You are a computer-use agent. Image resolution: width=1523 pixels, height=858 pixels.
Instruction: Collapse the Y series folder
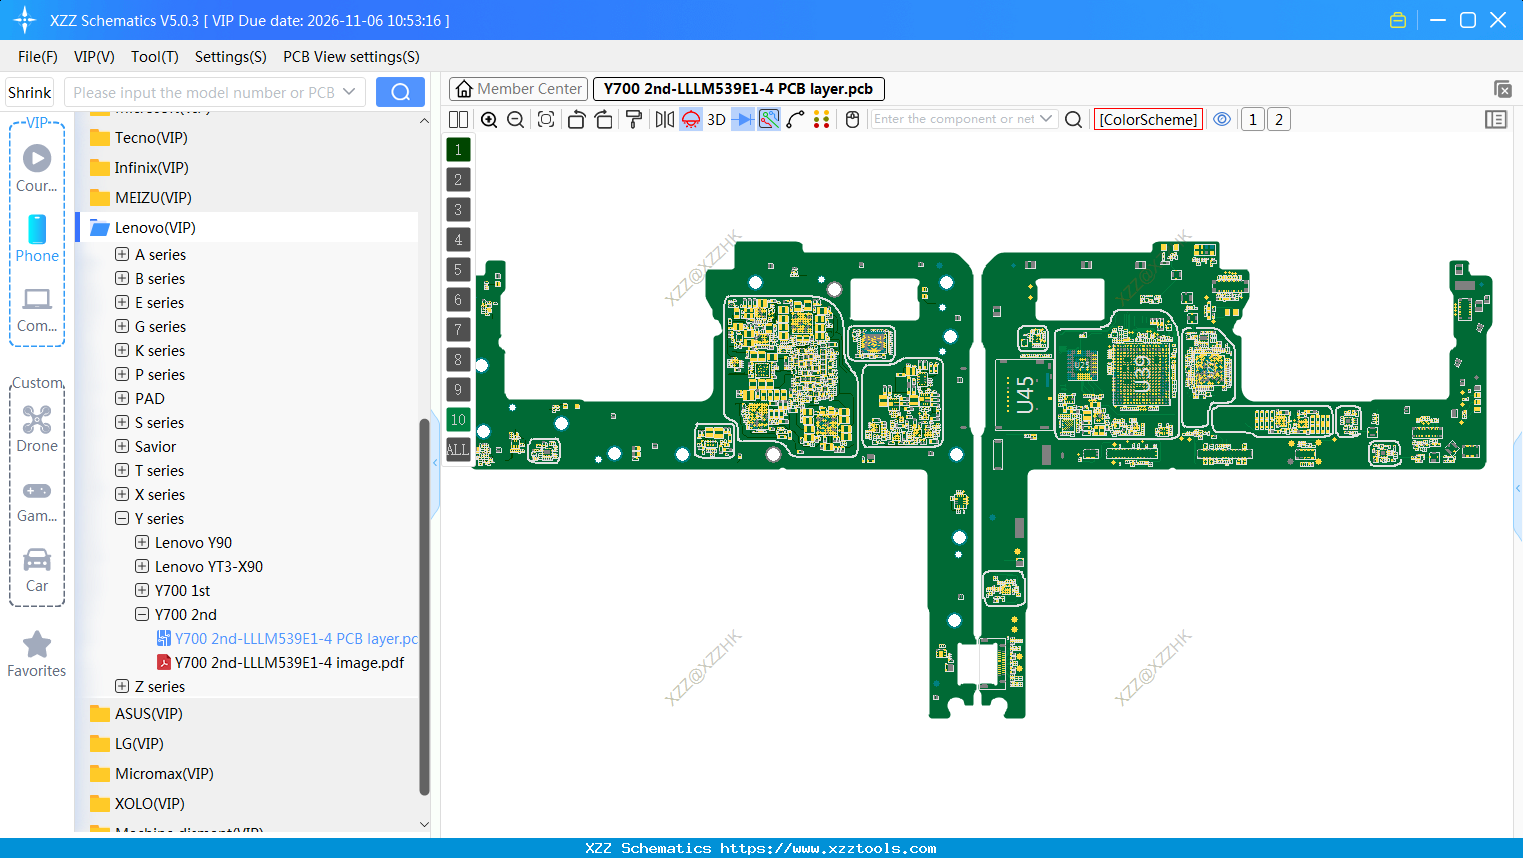point(120,518)
